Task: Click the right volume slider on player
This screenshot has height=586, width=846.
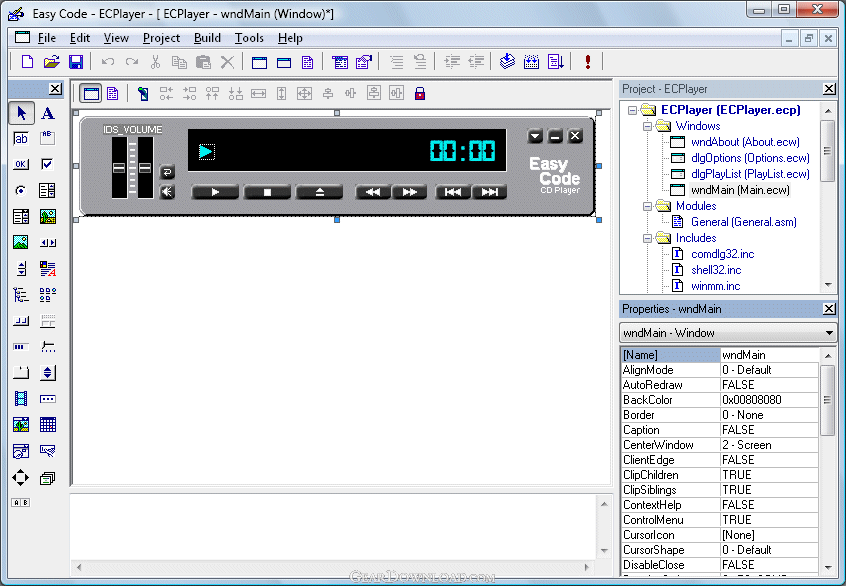Action: click(x=145, y=167)
